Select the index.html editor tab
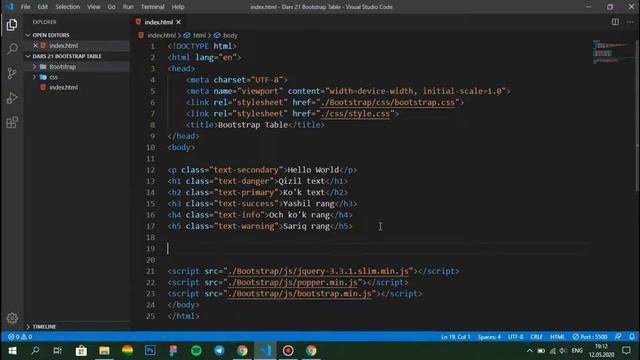640x360 pixels. click(x=158, y=22)
